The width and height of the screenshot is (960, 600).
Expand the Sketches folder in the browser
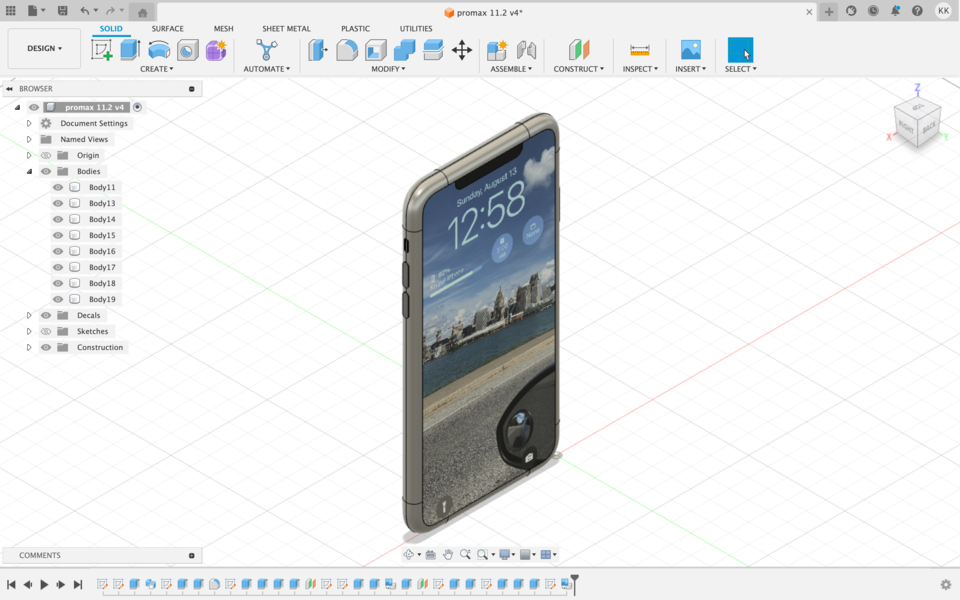(28, 331)
